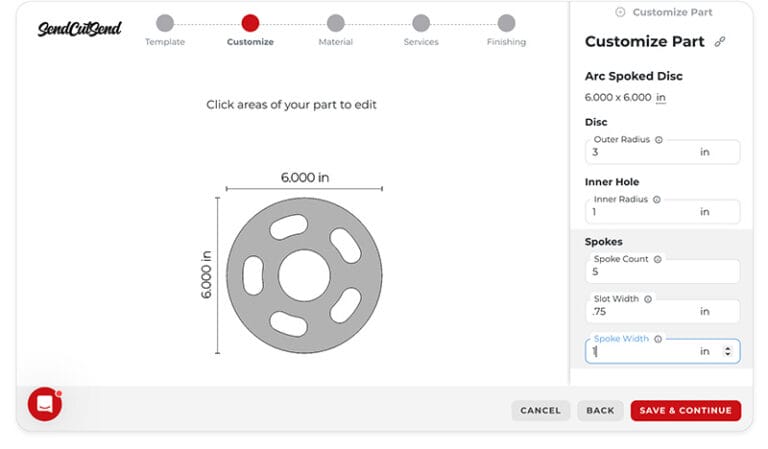Screen dimensions: 768x449
Task: Click the Spoke Width stepper arrows
Action: pos(727,351)
